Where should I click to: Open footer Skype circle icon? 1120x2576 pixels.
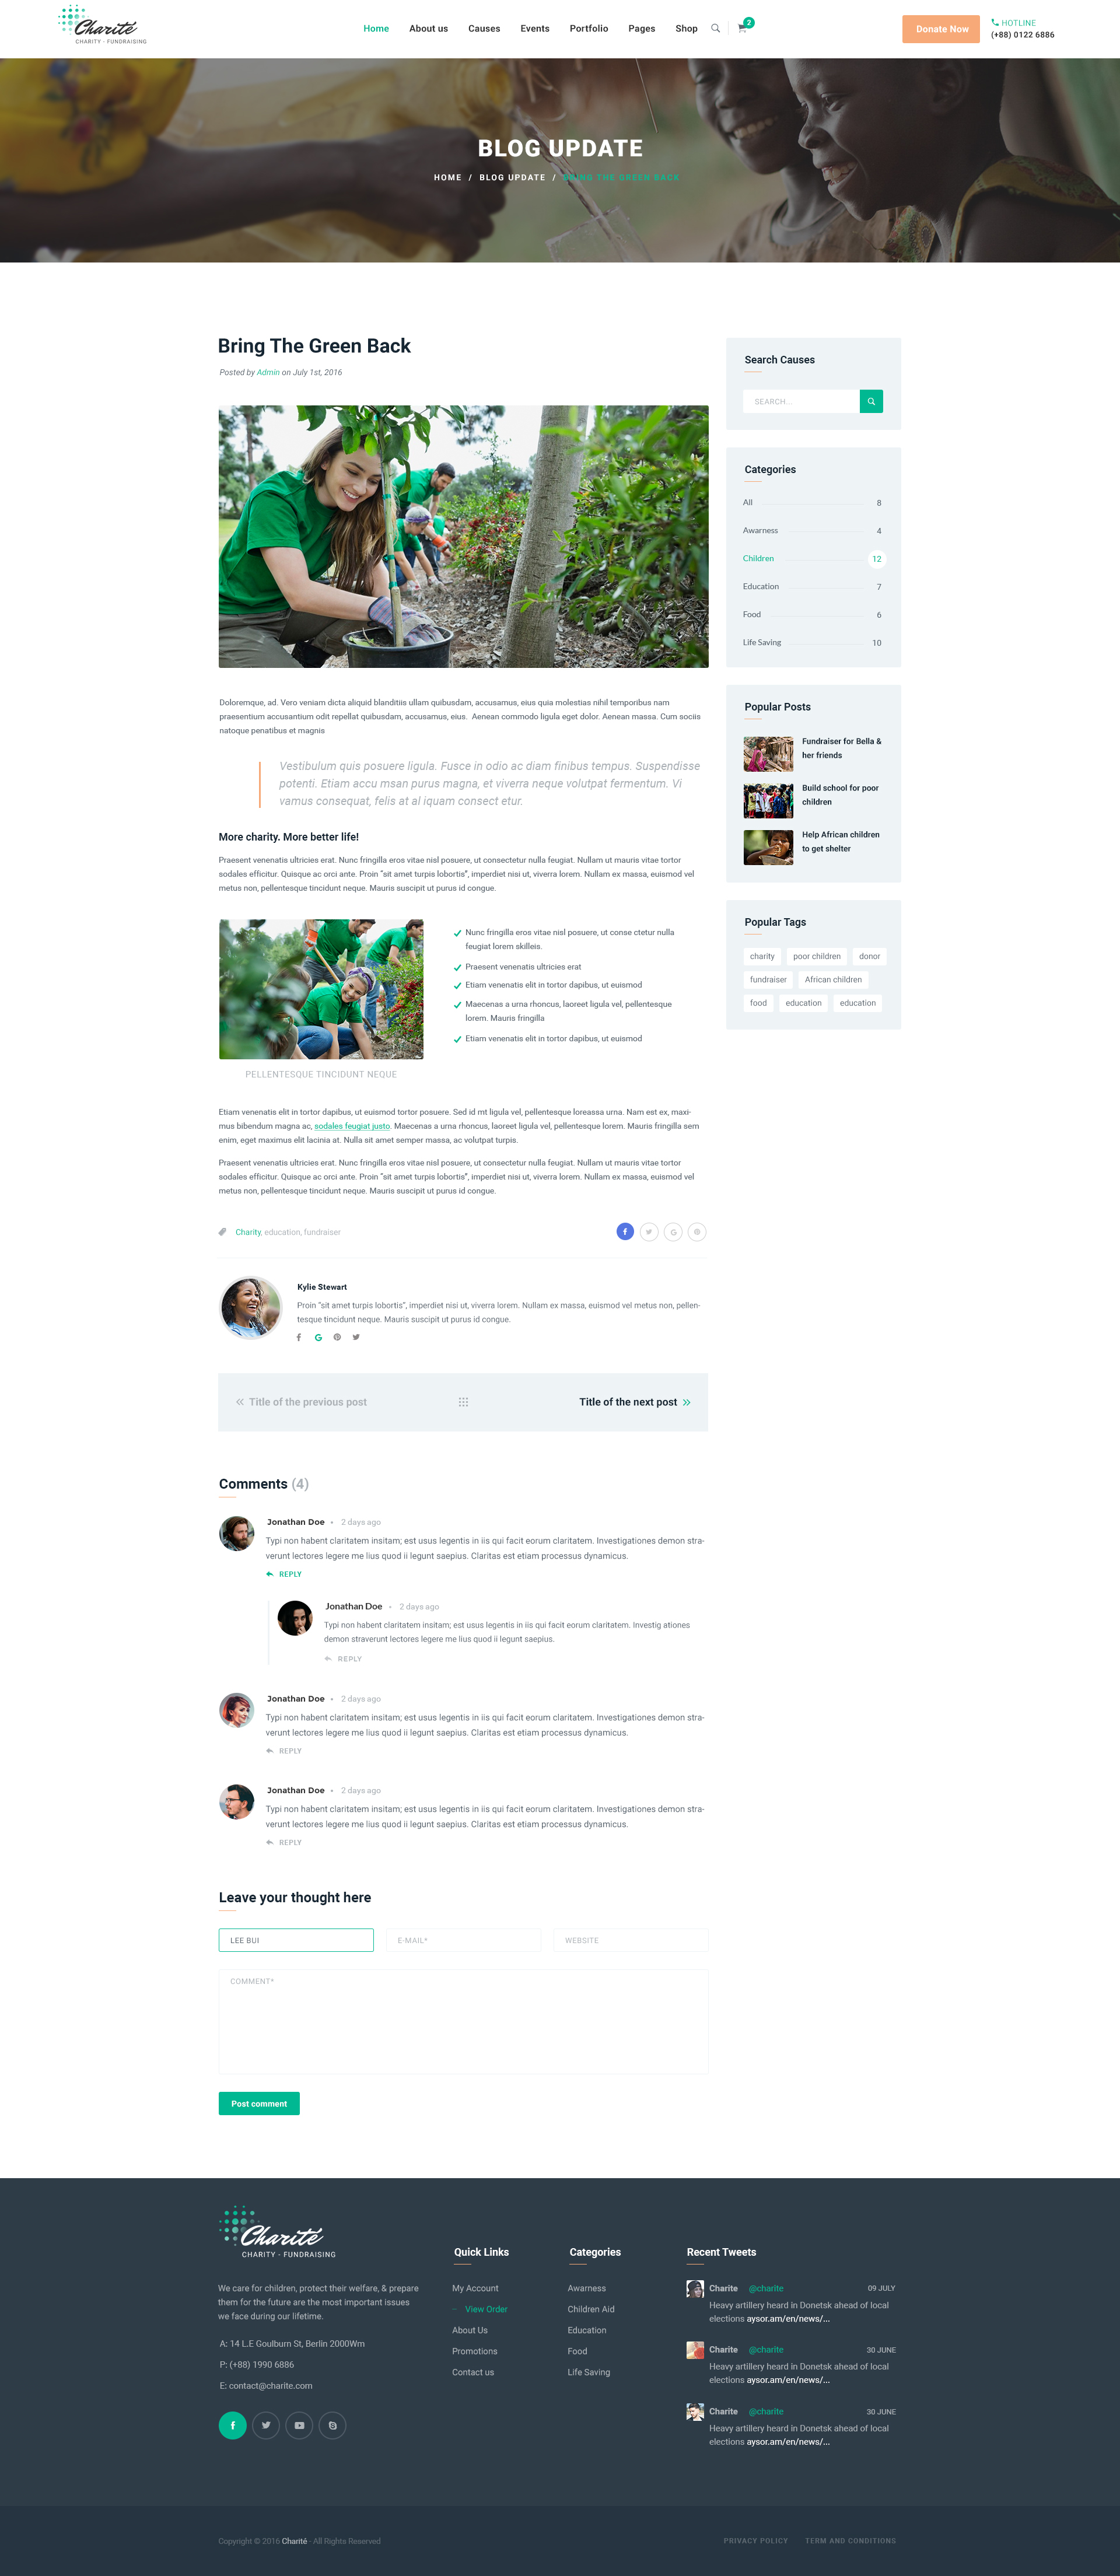(x=333, y=2425)
